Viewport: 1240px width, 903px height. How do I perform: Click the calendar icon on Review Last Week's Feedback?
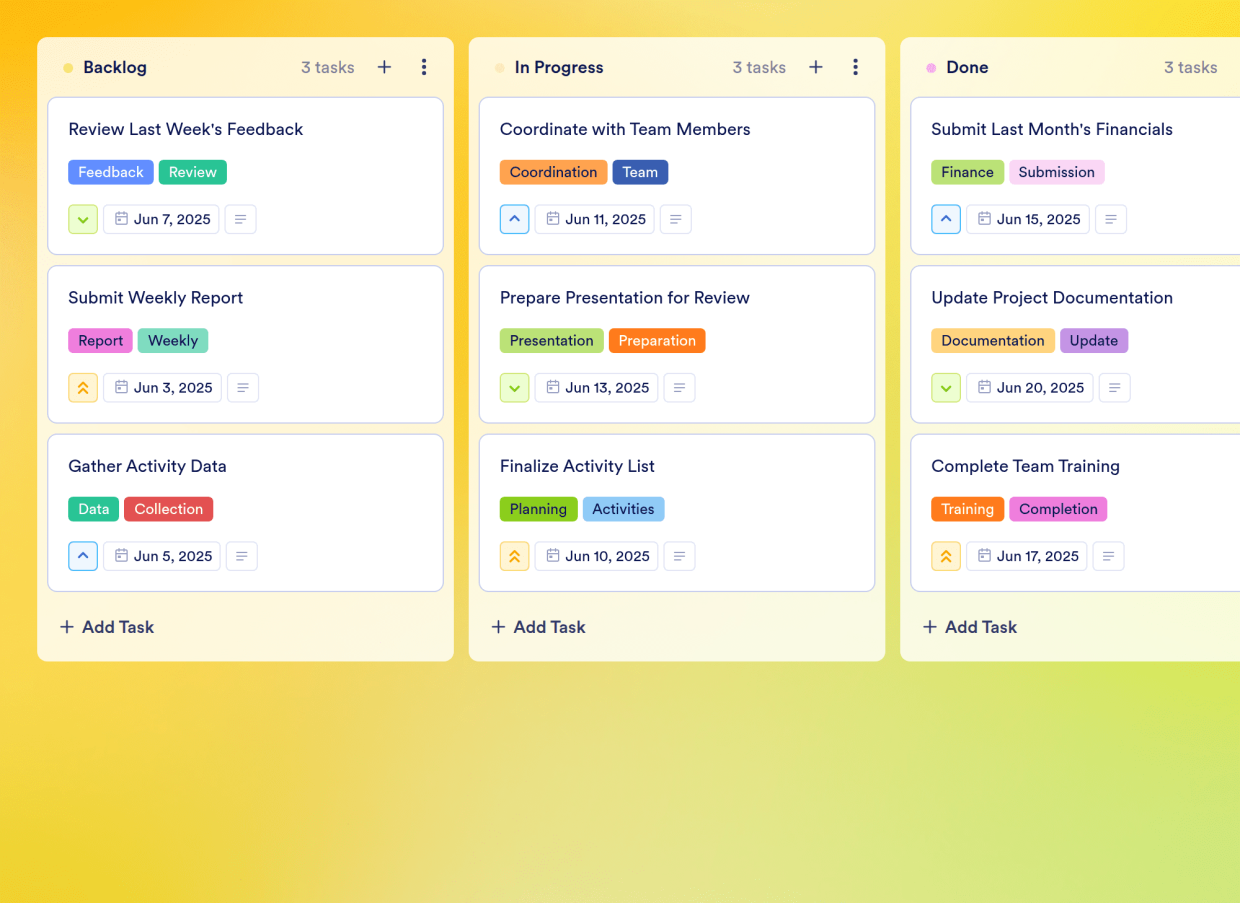point(120,219)
